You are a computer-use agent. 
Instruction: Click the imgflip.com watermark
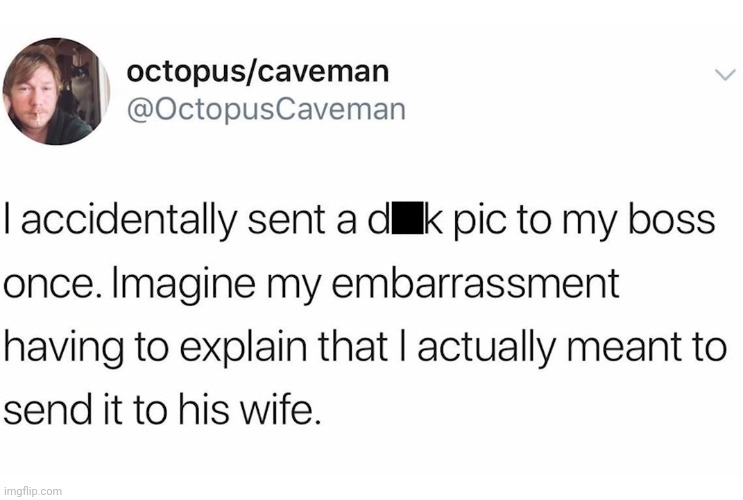pyautogui.click(x=33, y=490)
